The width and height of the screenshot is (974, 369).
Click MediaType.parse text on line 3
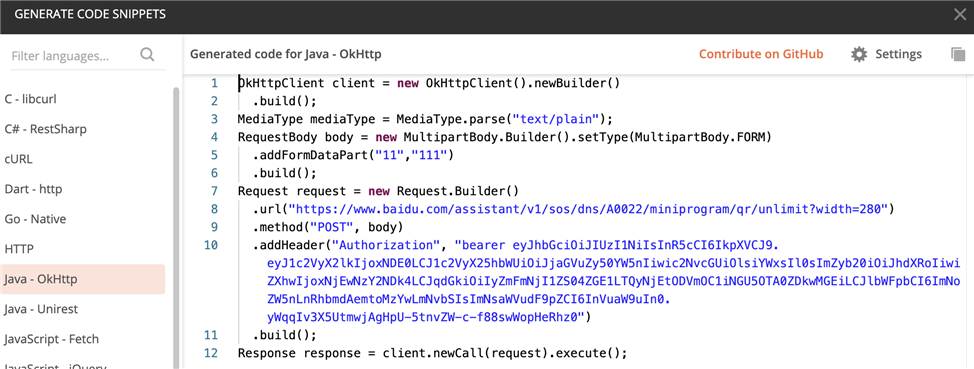tap(450, 119)
